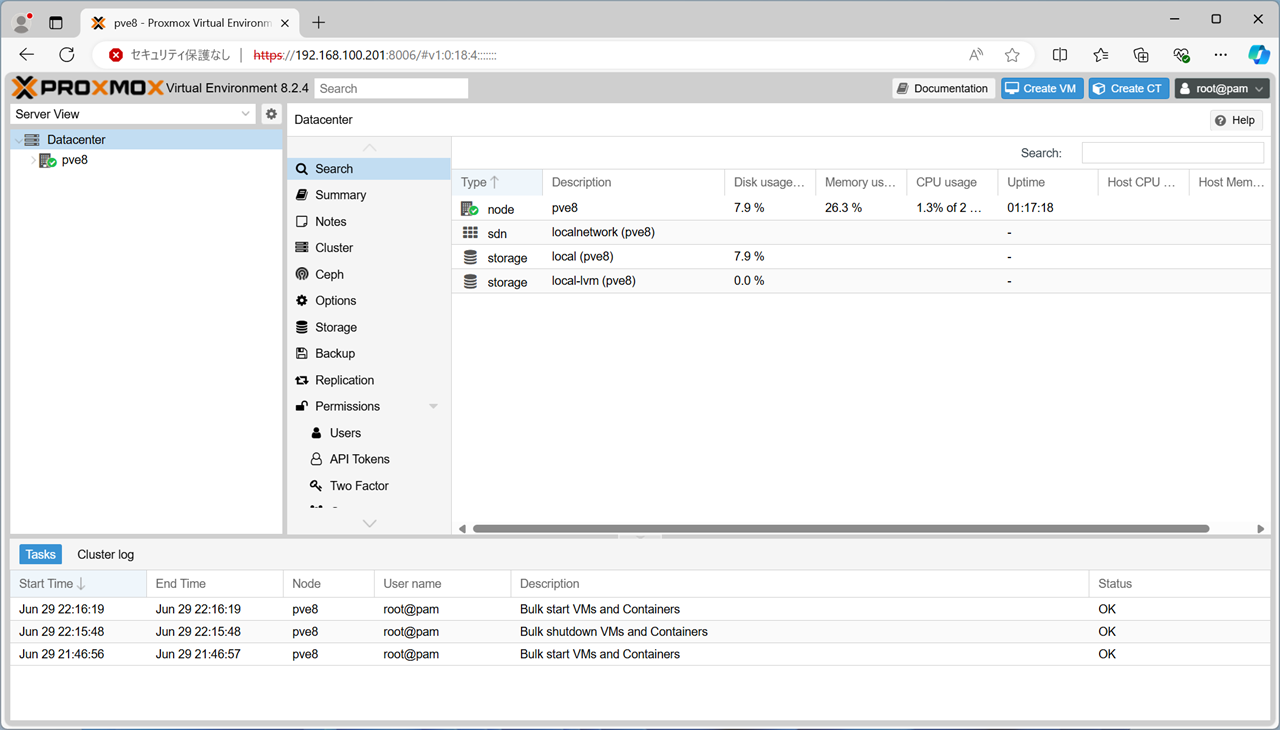Open Cluster settings in sidebar
1280x730 pixels.
333,248
